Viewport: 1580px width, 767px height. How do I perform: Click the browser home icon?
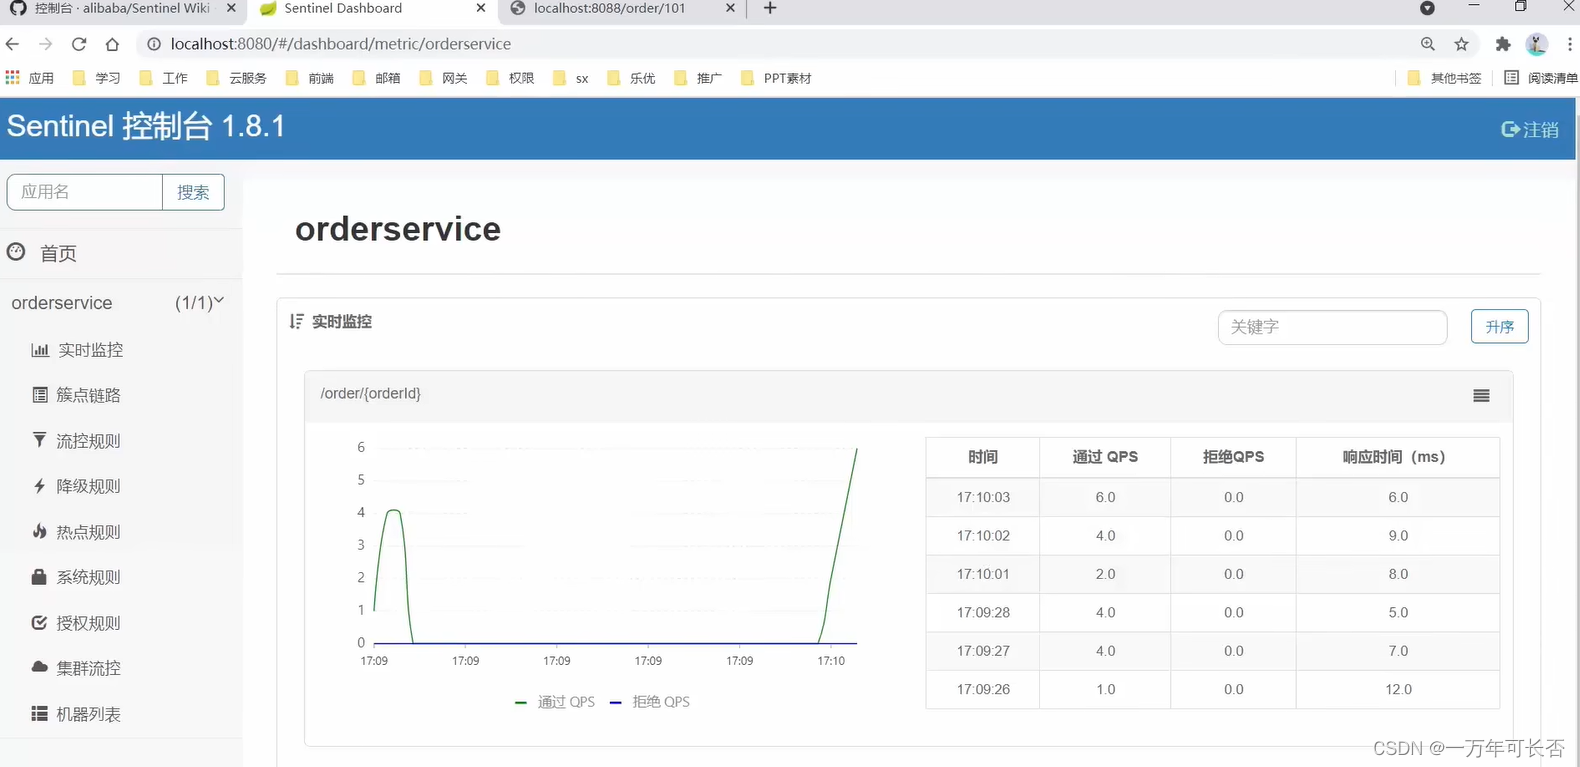pyautogui.click(x=112, y=44)
